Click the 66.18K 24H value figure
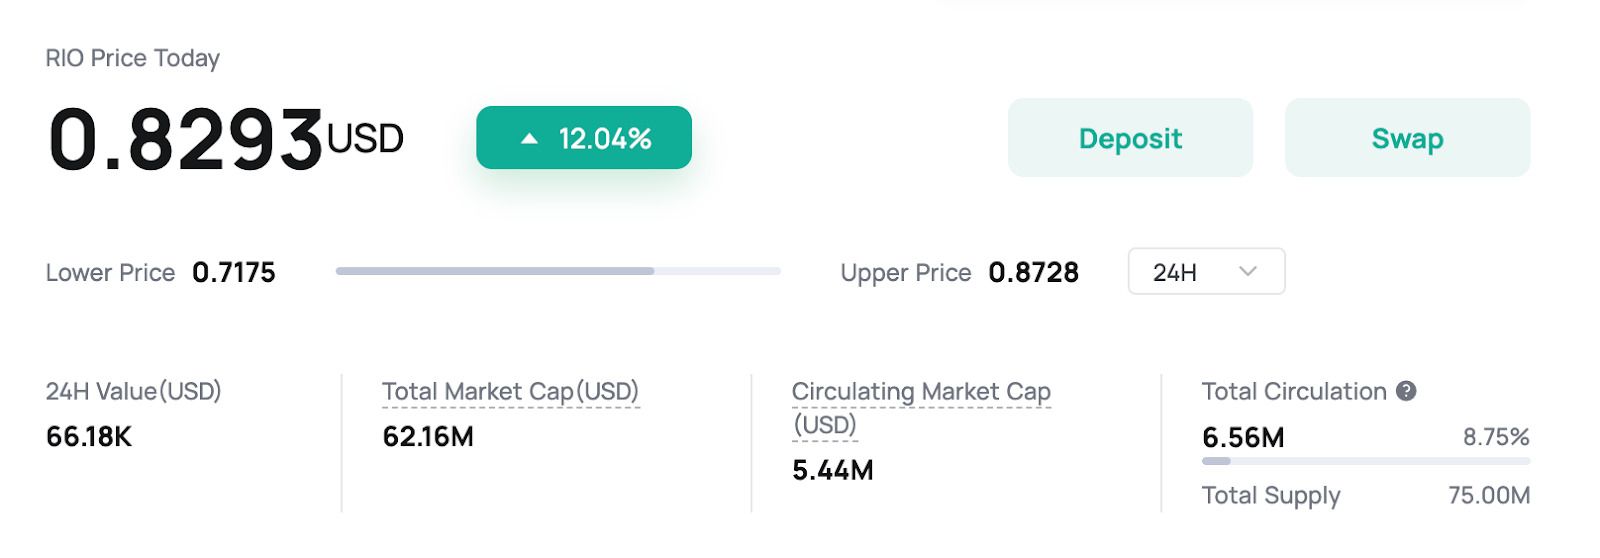This screenshot has width=1600, height=558. (x=89, y=437)
